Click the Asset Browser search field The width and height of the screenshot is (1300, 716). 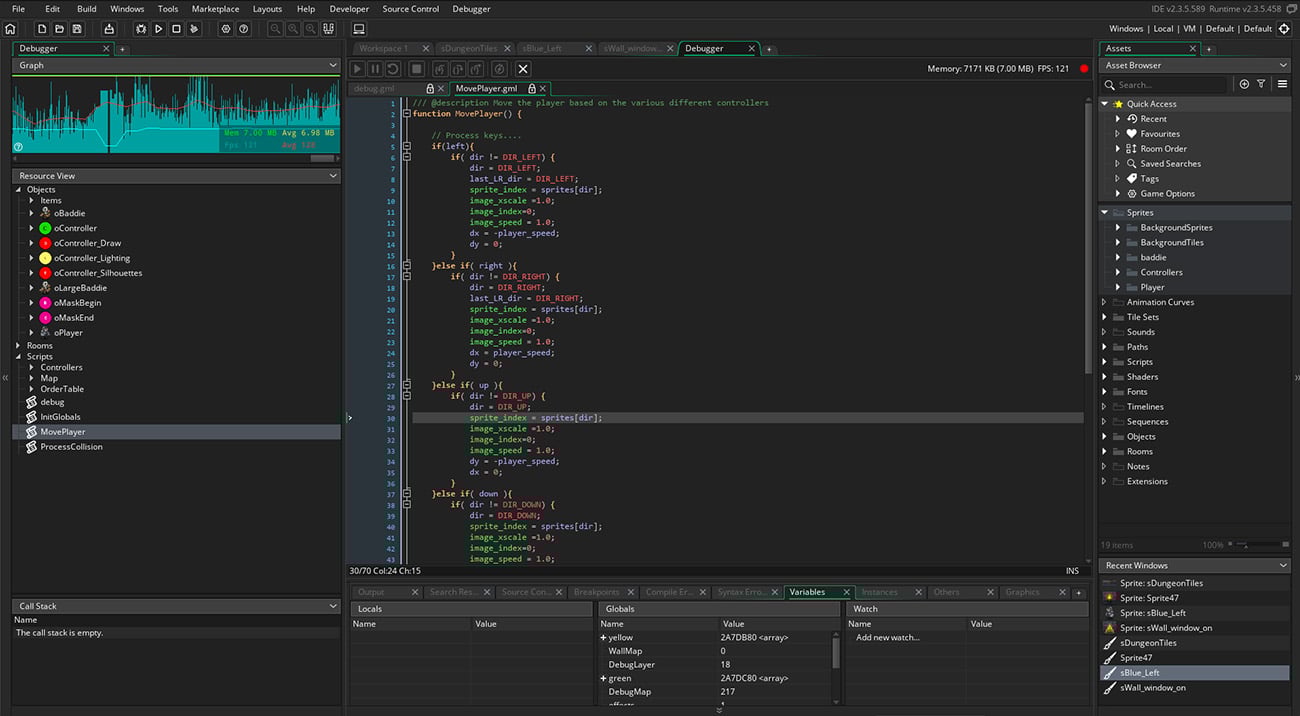(1165, 85)
